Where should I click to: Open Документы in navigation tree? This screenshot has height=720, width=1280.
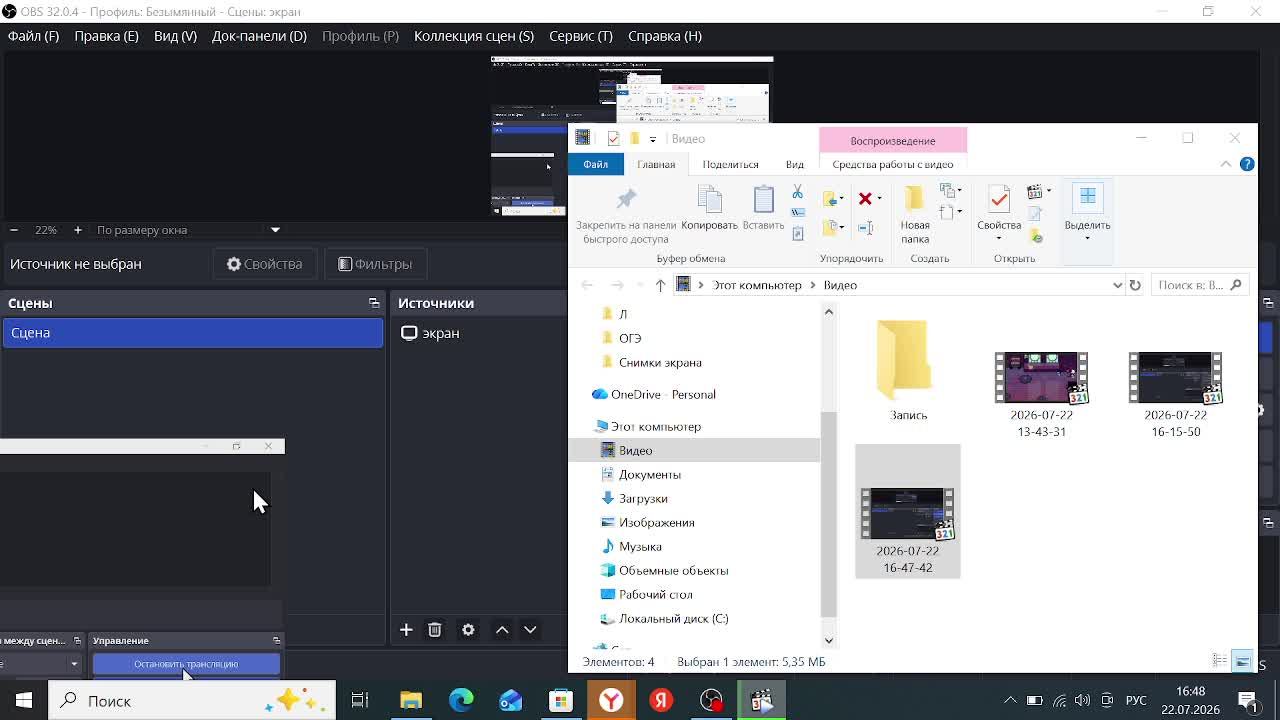pyautogui.click(x=649, y=474)
